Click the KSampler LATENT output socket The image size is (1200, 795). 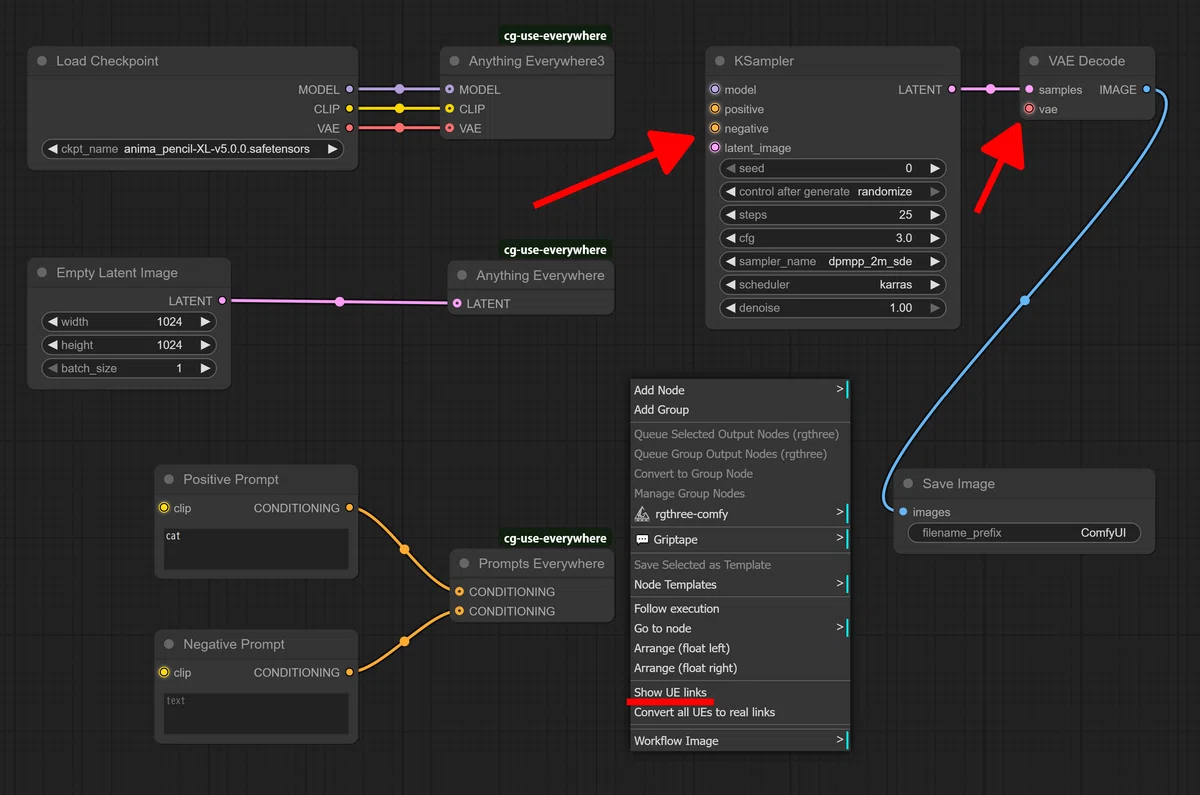coord(951,89)
